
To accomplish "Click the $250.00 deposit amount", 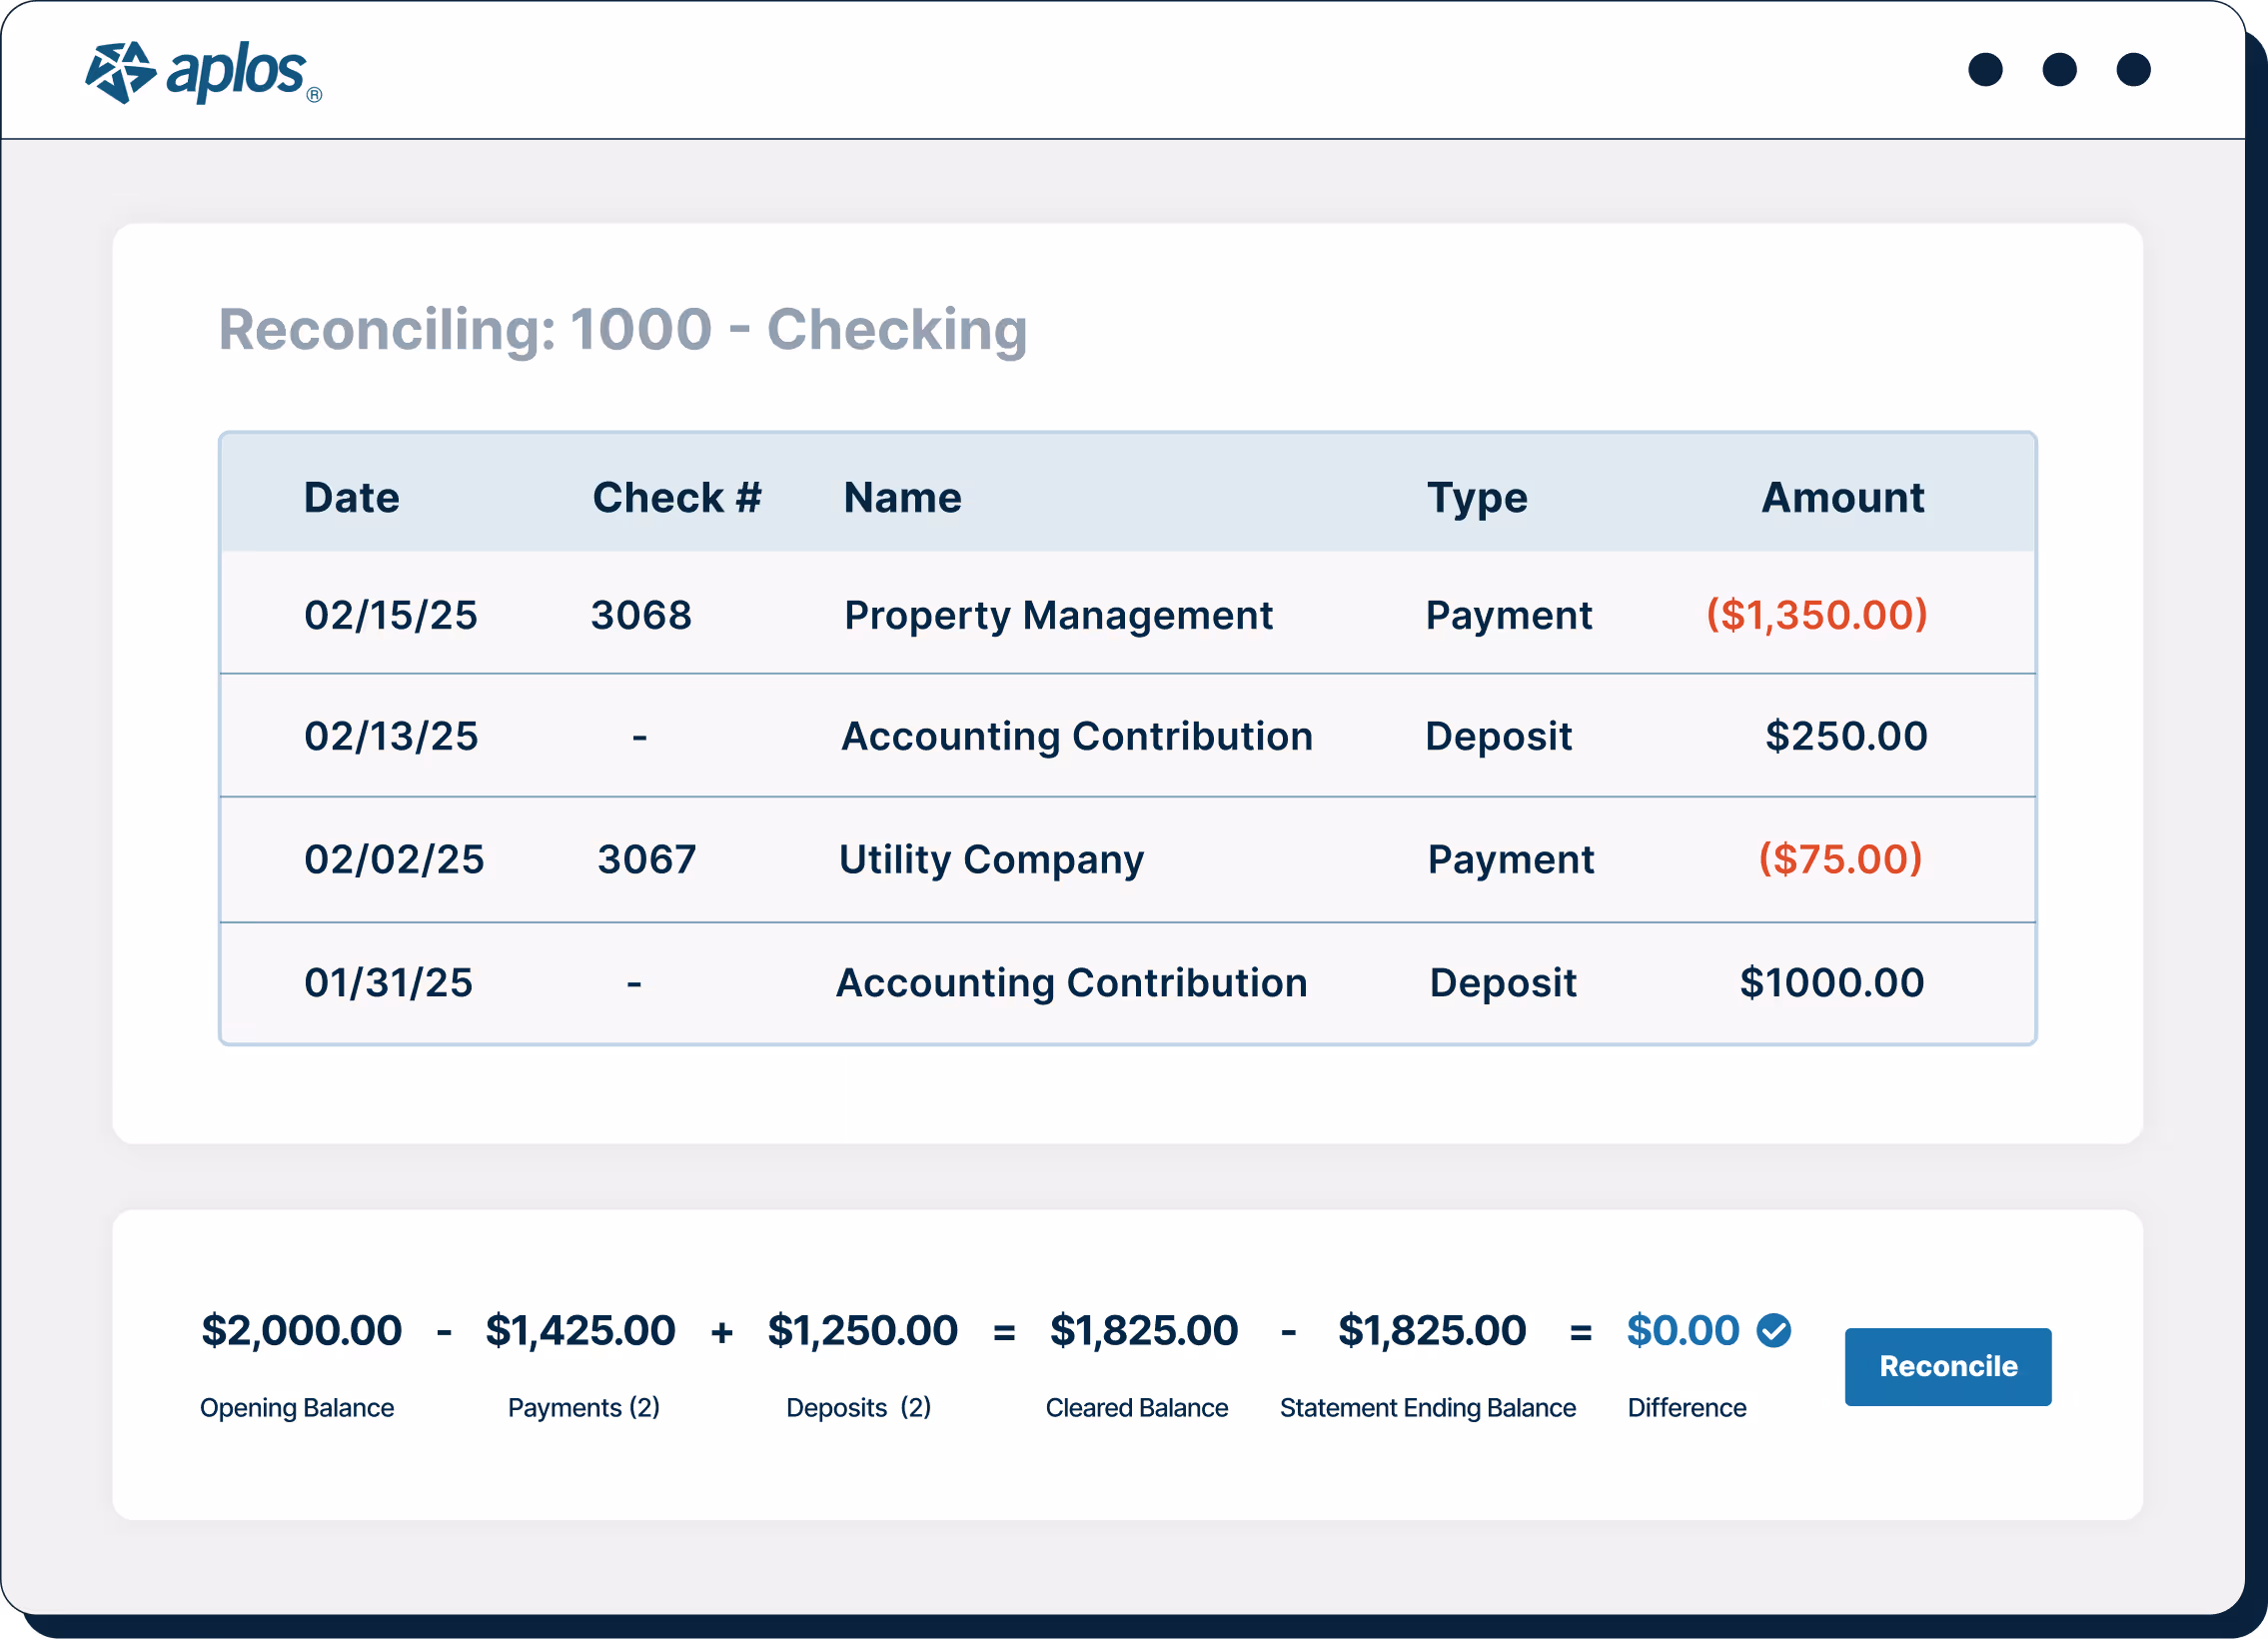I will [x=1845, y=736].
